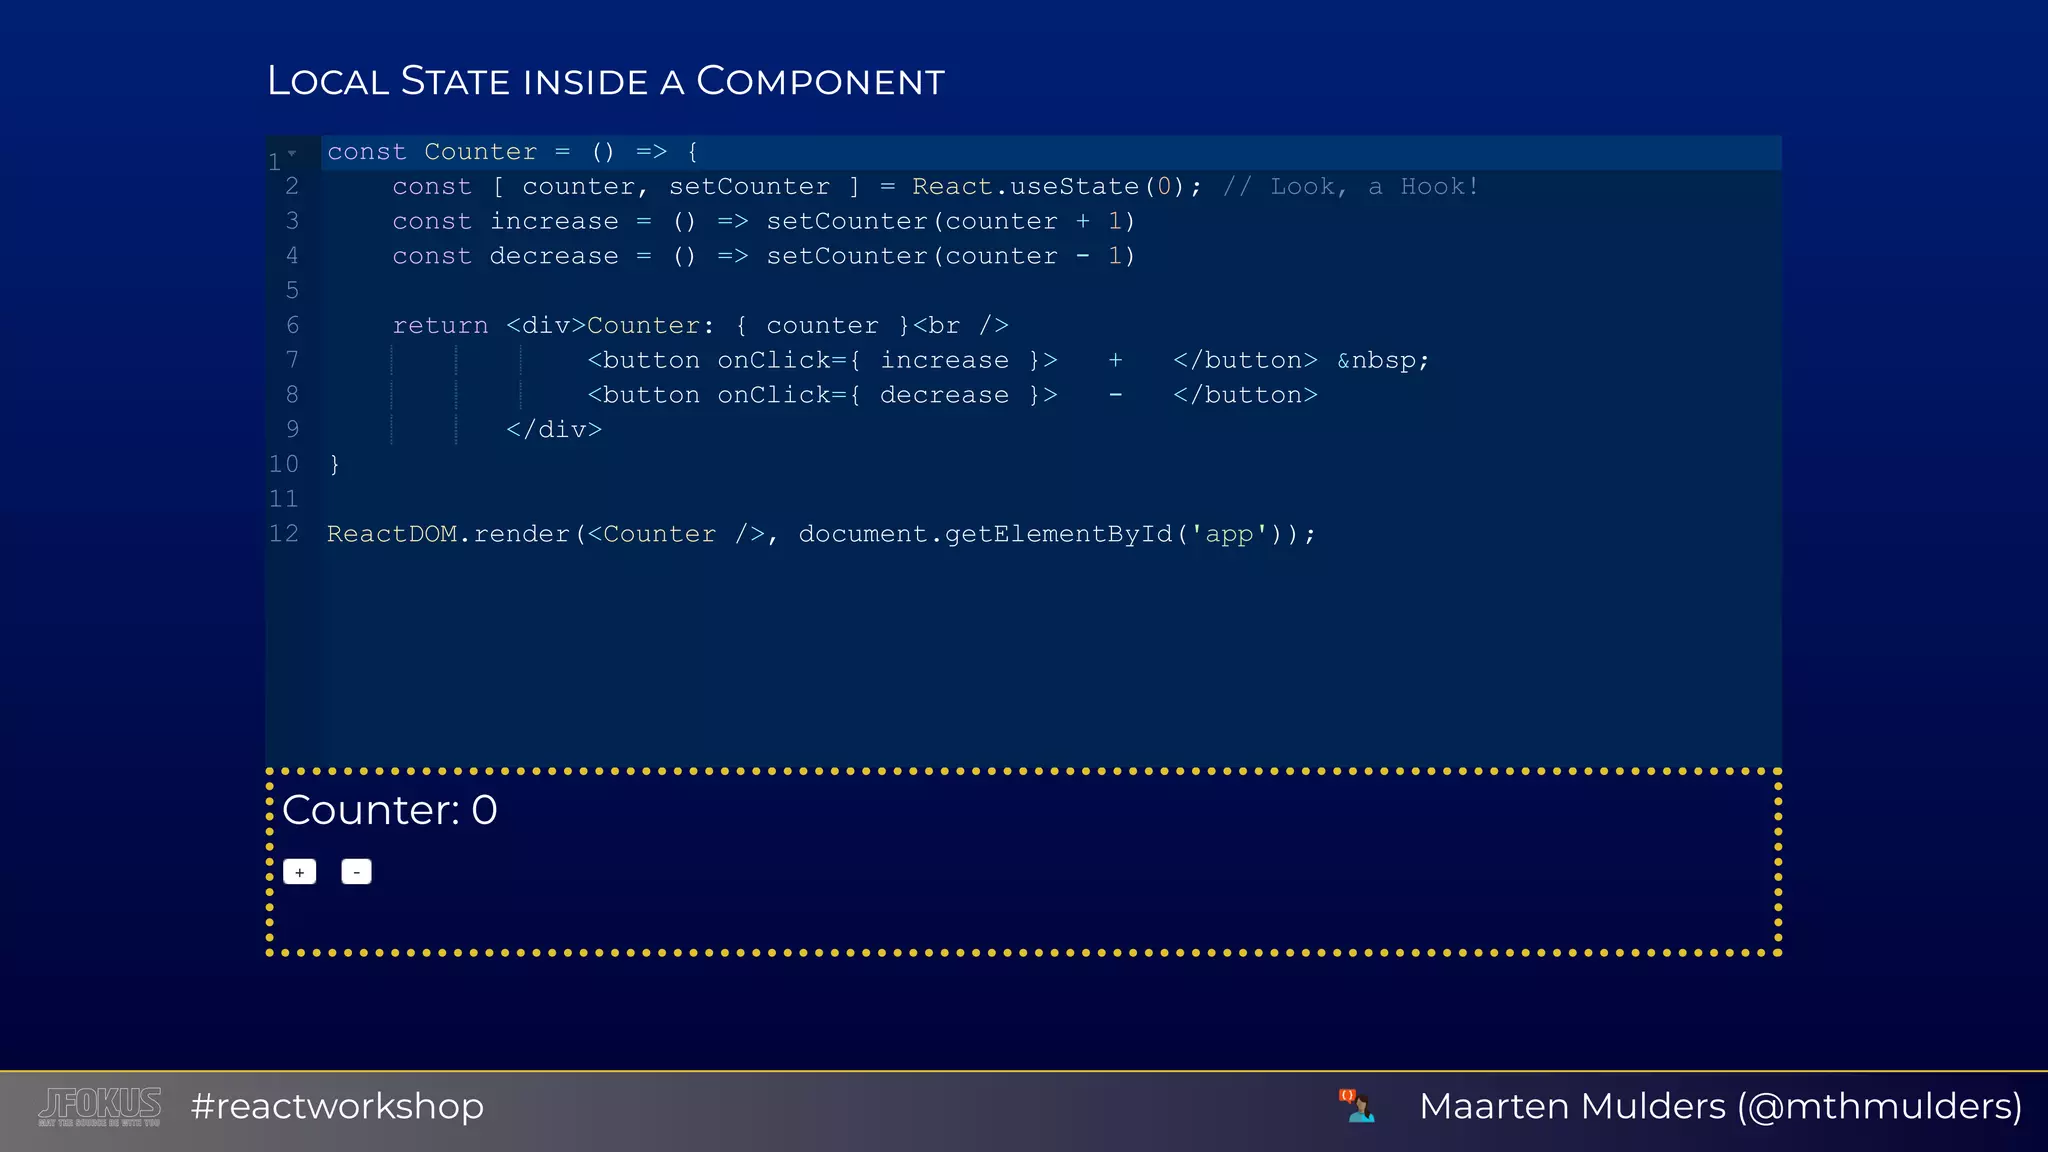This screenshot has height=1152, width=2048.
Task: Collapse the fold arrow at line 1
Action: [292, 153]
